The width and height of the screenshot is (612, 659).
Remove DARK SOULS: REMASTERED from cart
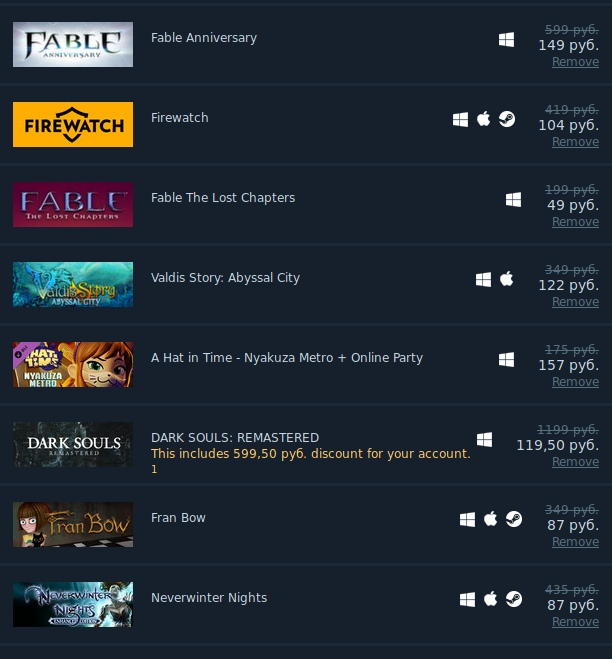pos(575,462)
